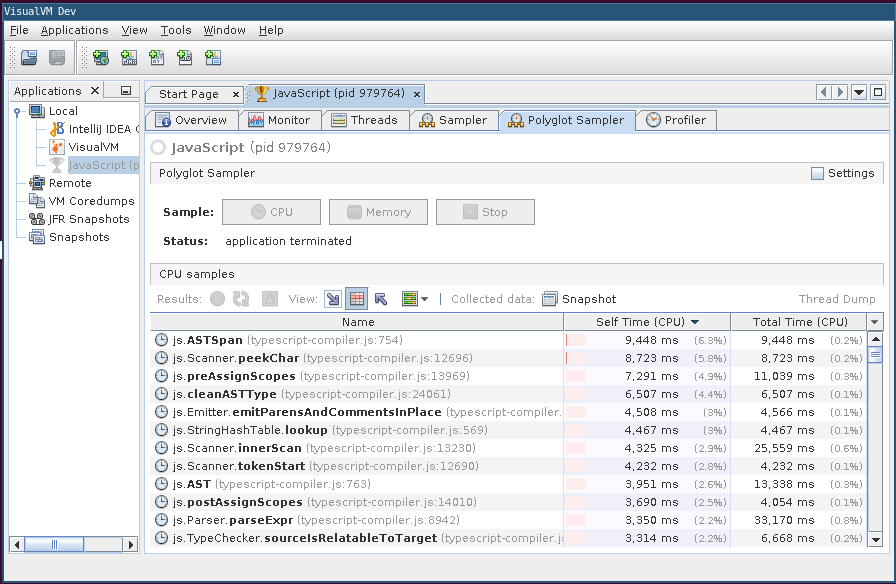
Task: Show the open documents list dropdown
Action: (x=859, y=93)
